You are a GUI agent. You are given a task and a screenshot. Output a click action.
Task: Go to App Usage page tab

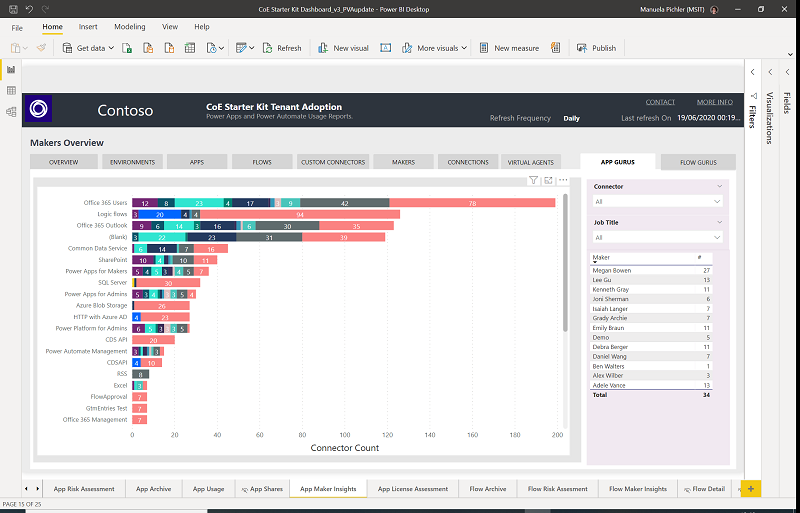208,488
